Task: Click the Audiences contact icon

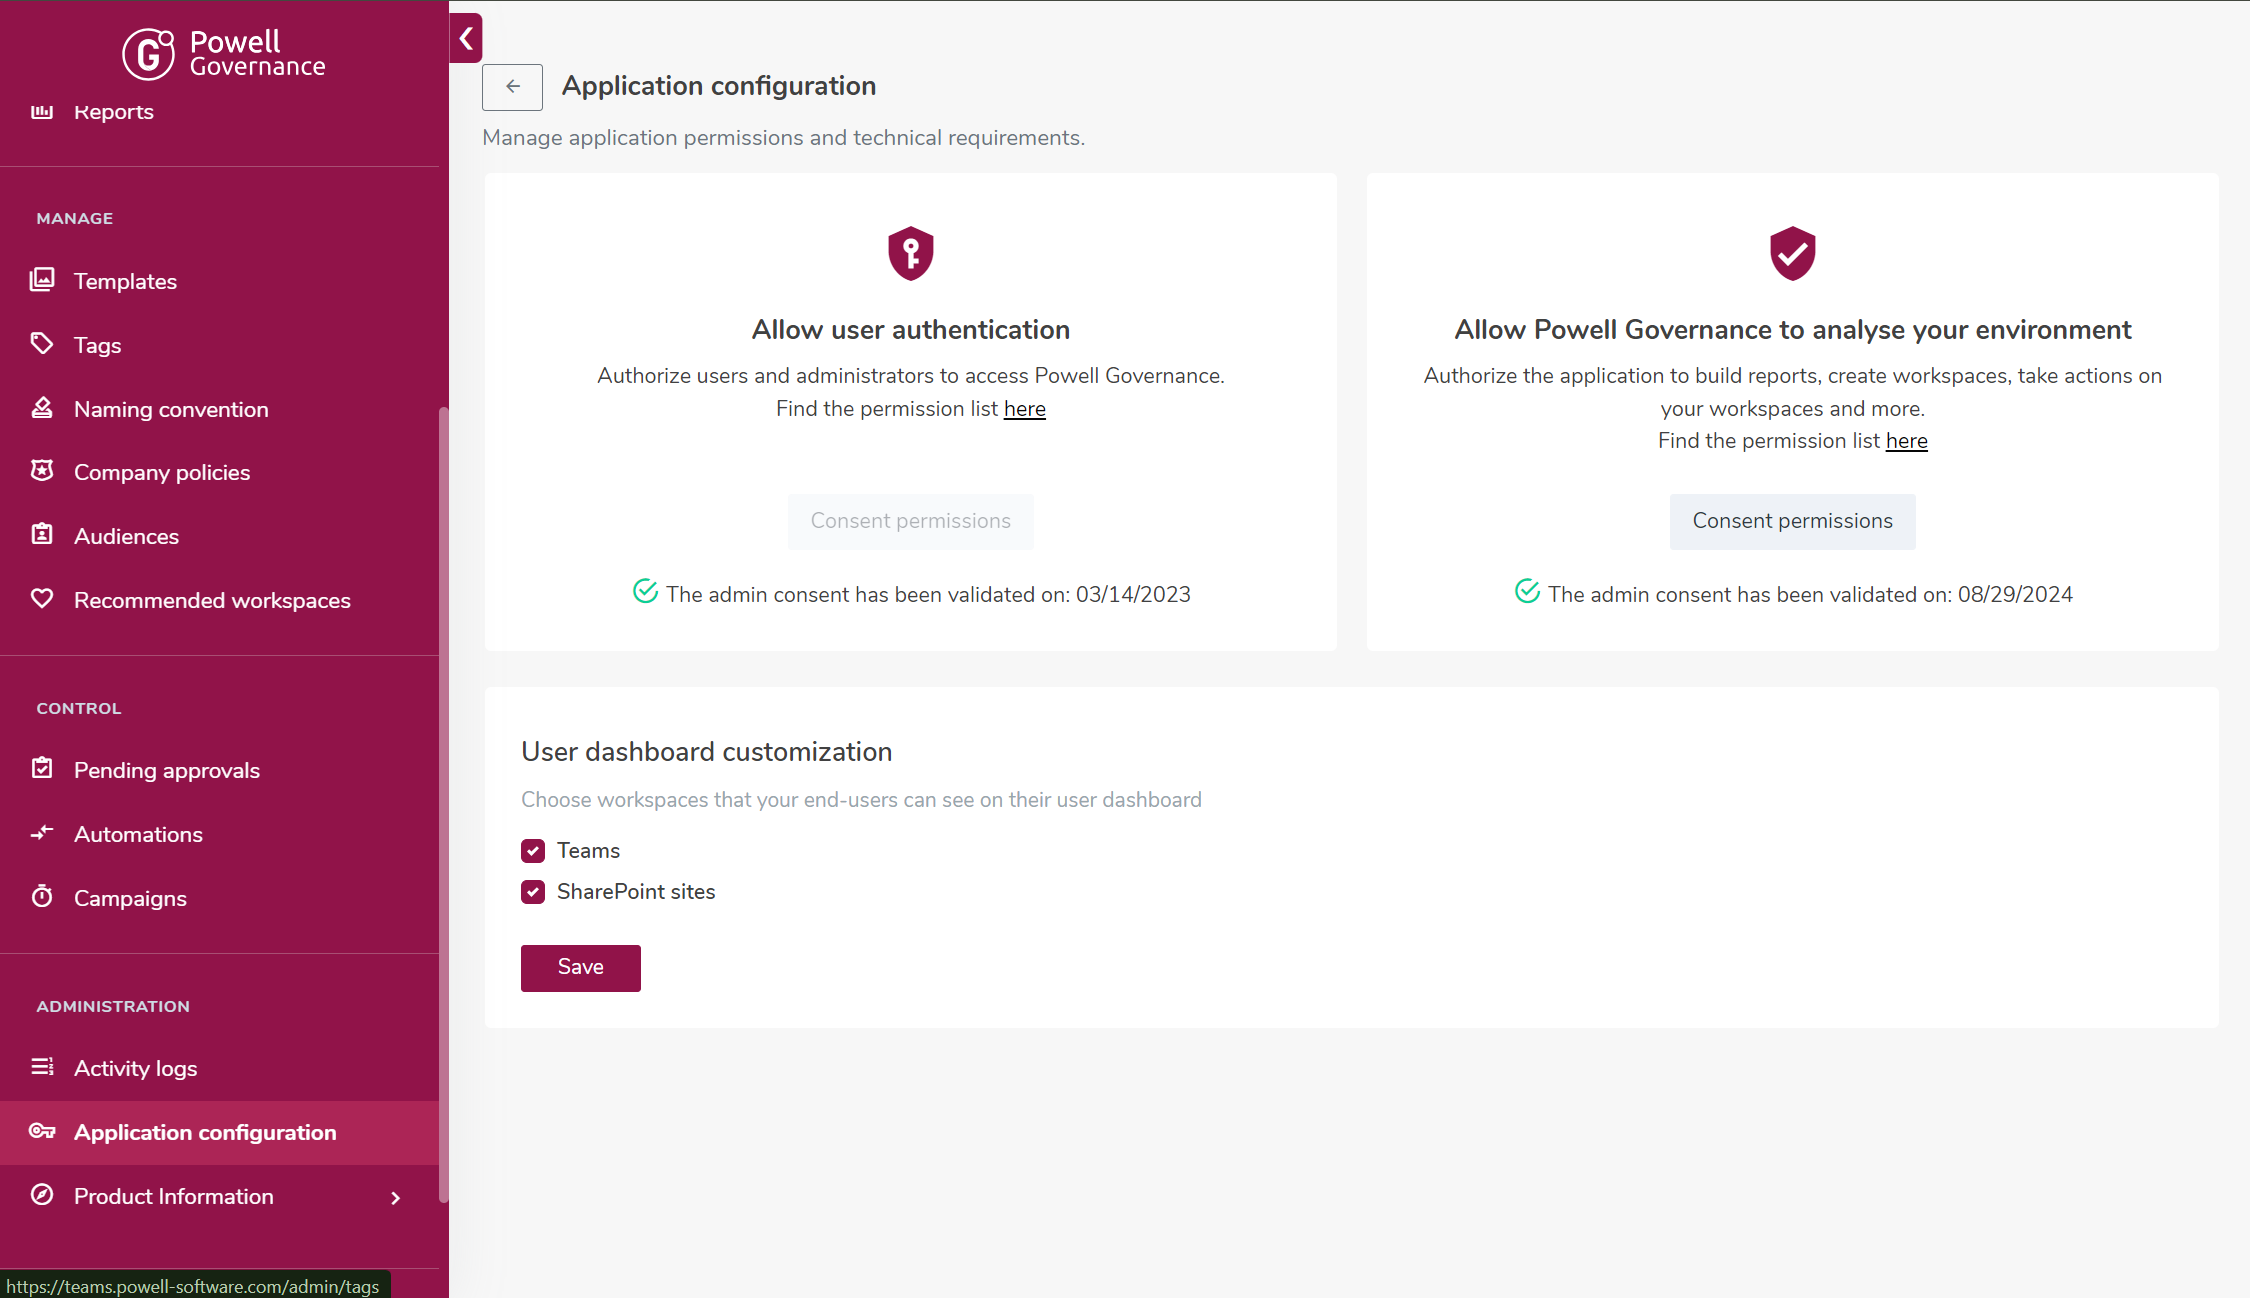Action: [x=42, y=535]
